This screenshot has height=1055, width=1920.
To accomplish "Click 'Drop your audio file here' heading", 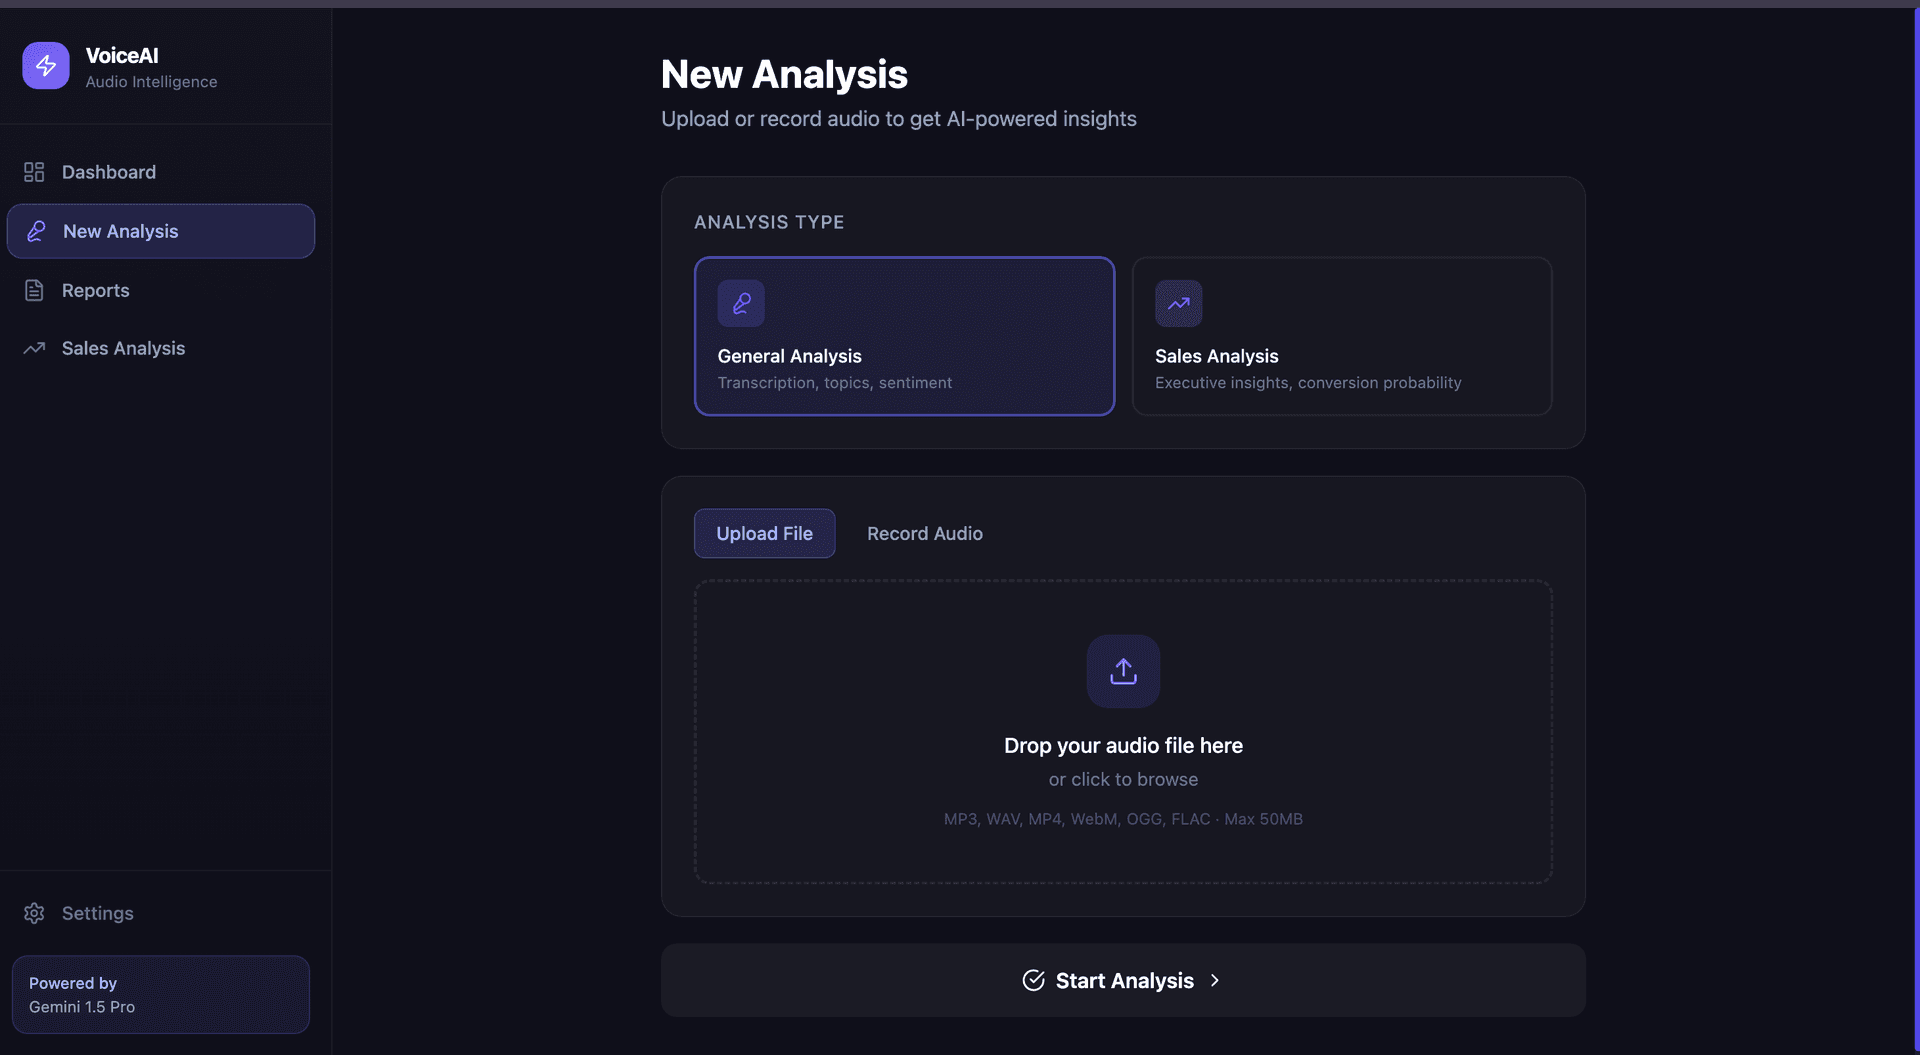I will pos(1123,745).
